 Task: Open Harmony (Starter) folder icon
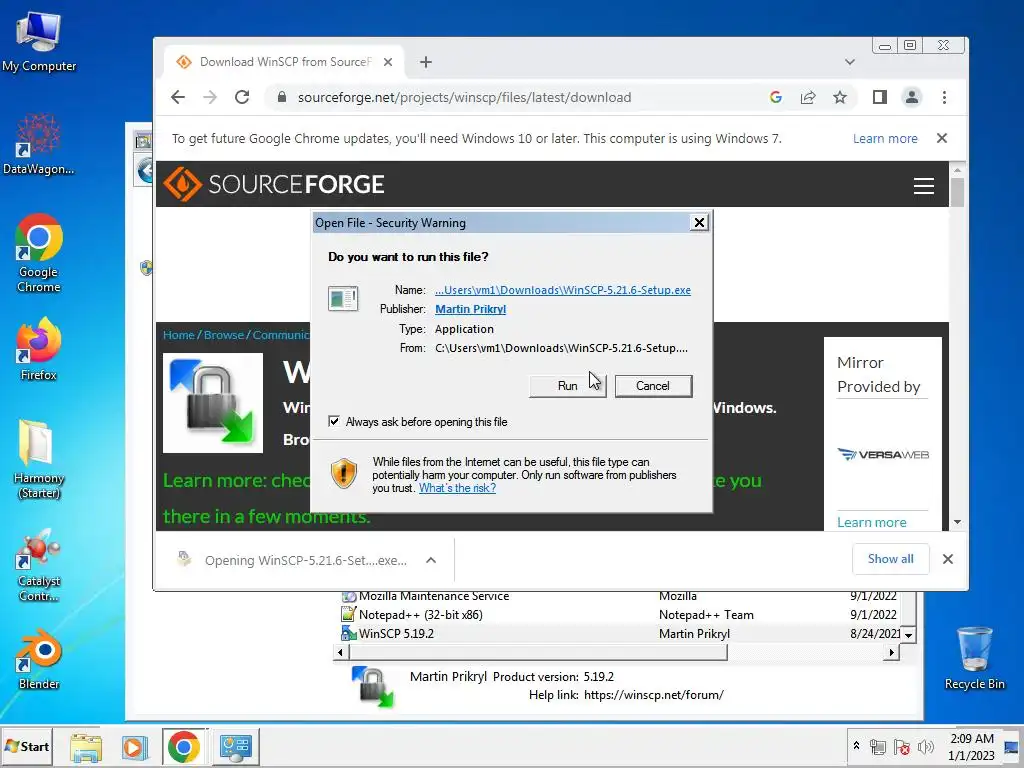pyautogui.click(x=39, y=460)
